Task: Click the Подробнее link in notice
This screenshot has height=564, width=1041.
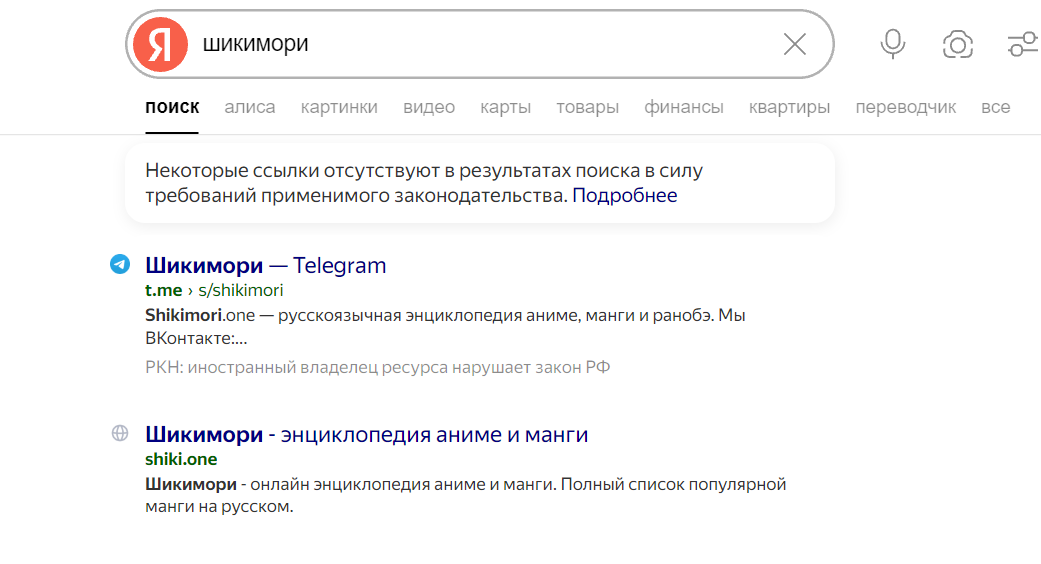Action: [624, 196]
